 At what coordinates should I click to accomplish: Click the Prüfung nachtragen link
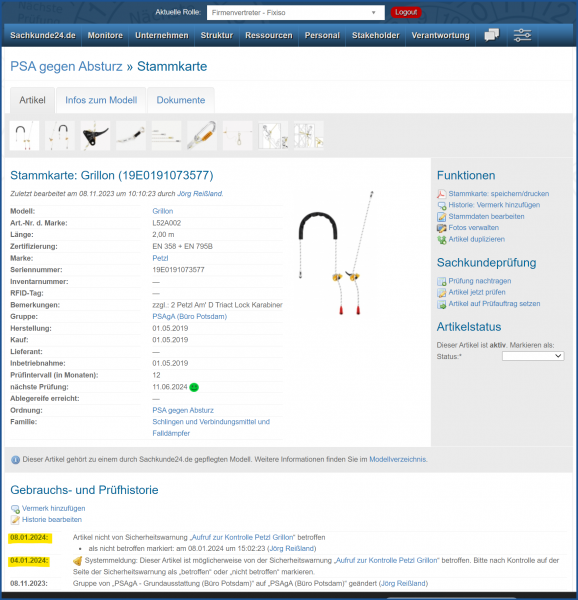(x=480, y=281)
